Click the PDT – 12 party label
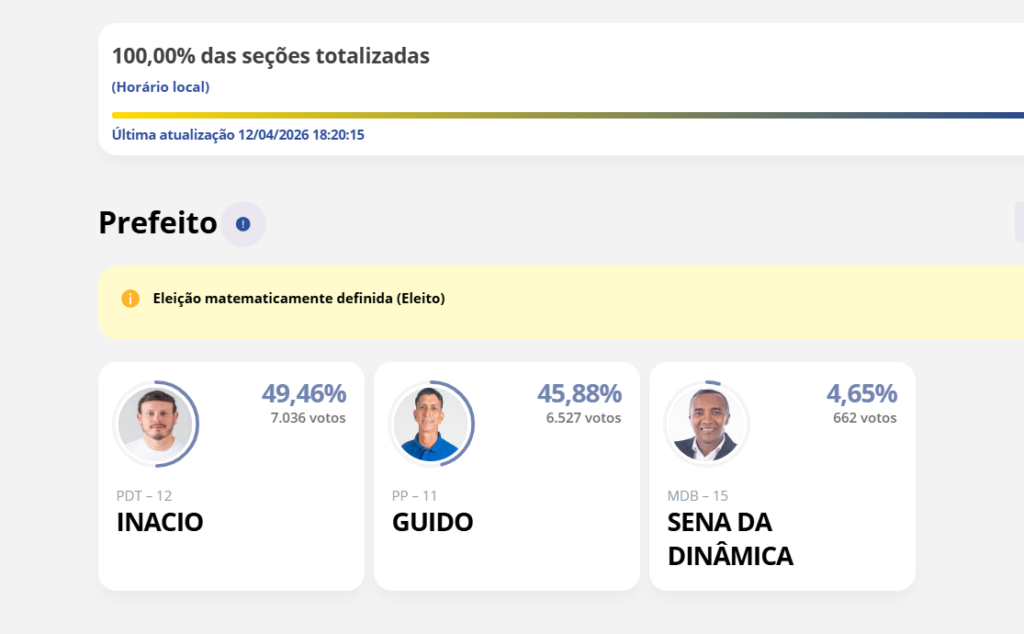1024x634 pixels. pyautogui.click(x=144, y=495)
